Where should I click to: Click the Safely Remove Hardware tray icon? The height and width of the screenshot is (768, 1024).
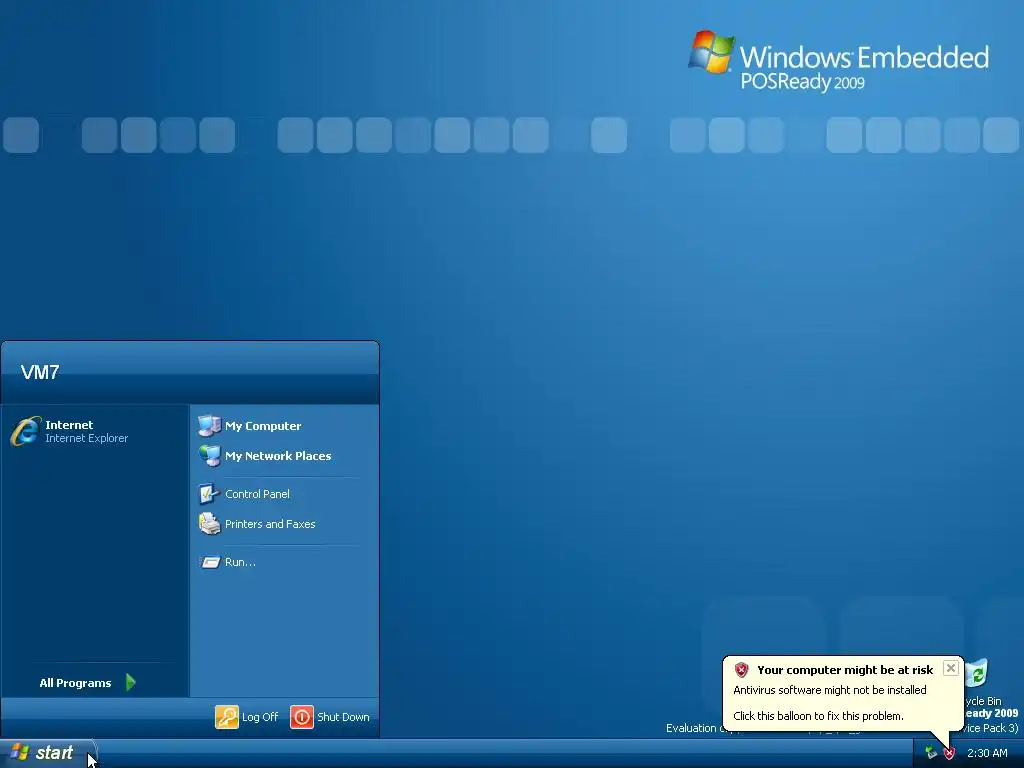[x=931, y=753]
